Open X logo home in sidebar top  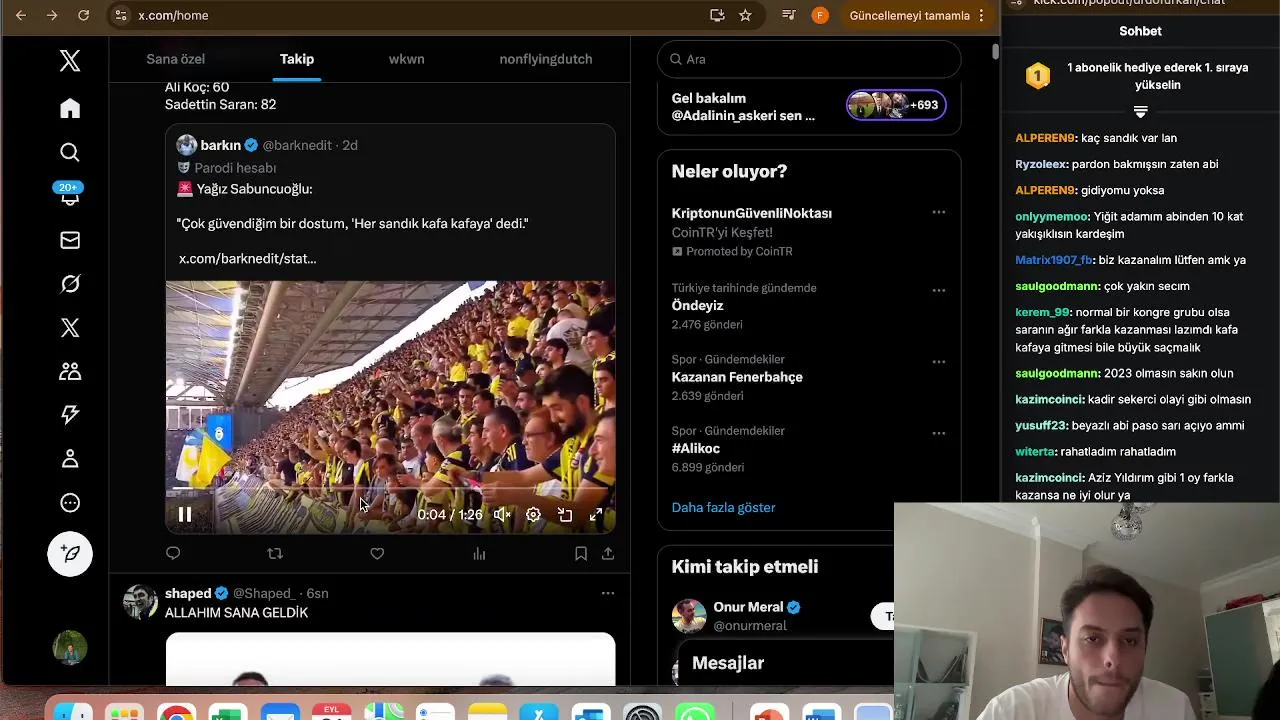click(70, 61)
